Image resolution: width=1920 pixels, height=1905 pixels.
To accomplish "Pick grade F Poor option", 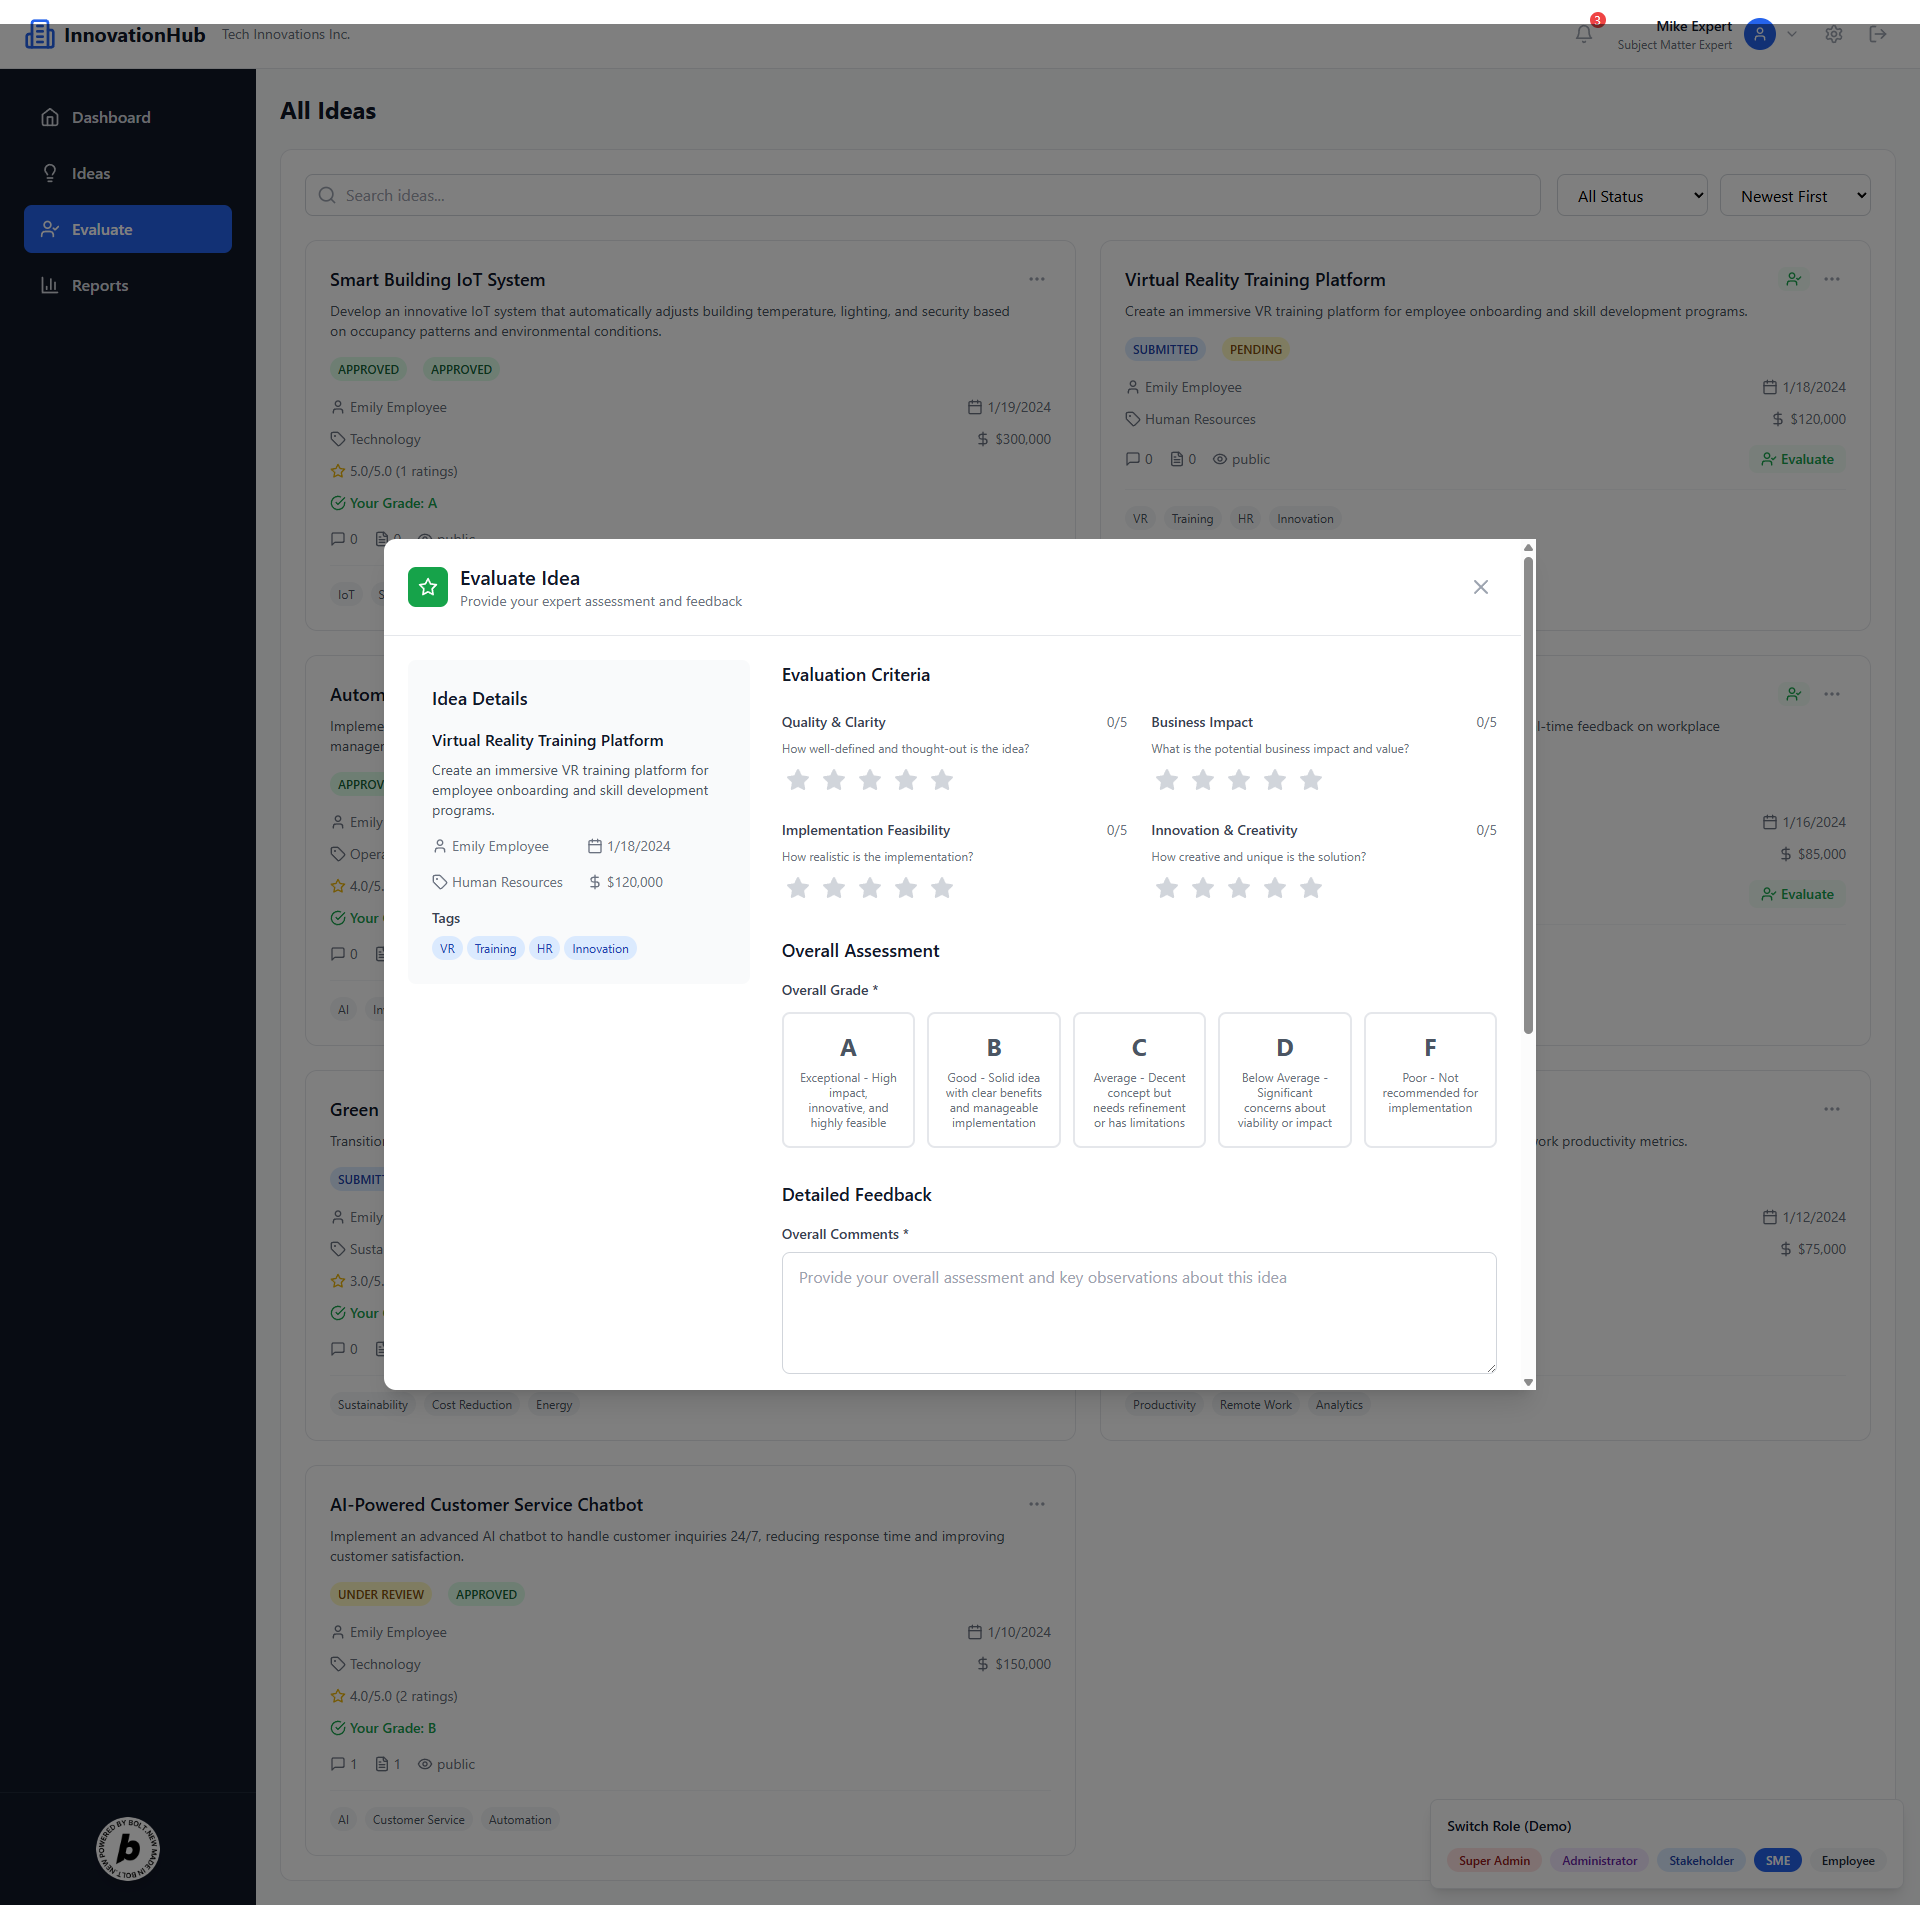I will [1430, 1080].
